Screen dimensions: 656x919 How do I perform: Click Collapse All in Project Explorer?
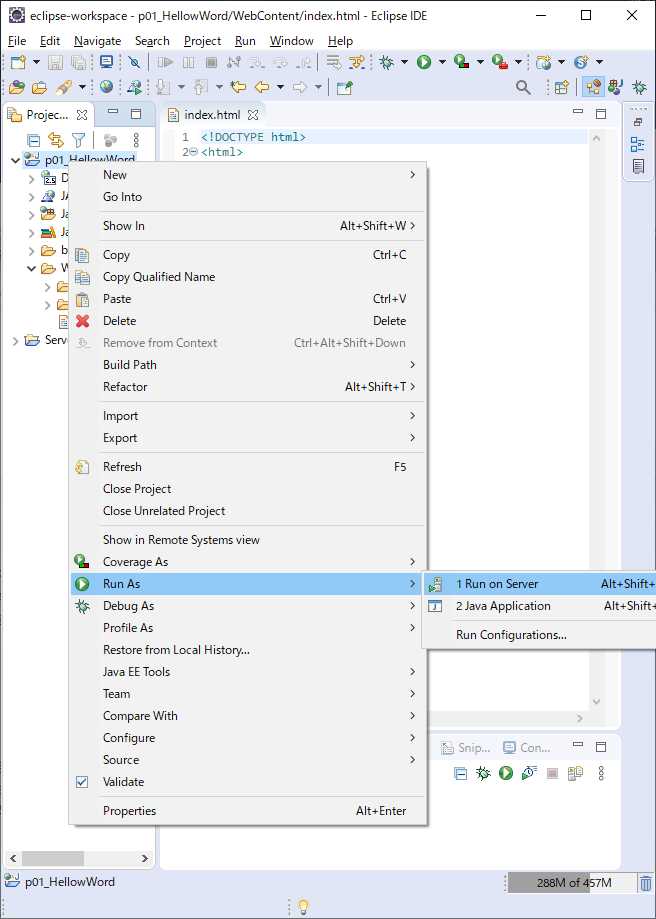[34, 140]
